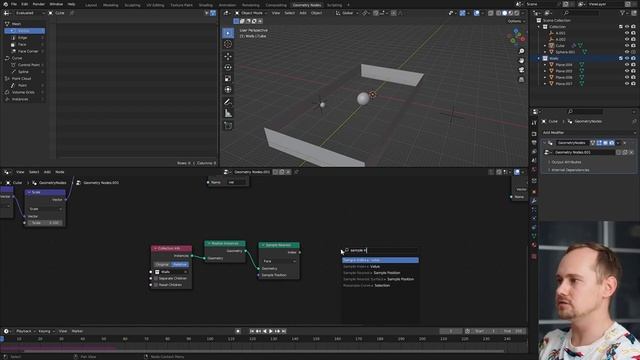Open the Render menu
640x360 pixels.
click(x=38, y=4)
